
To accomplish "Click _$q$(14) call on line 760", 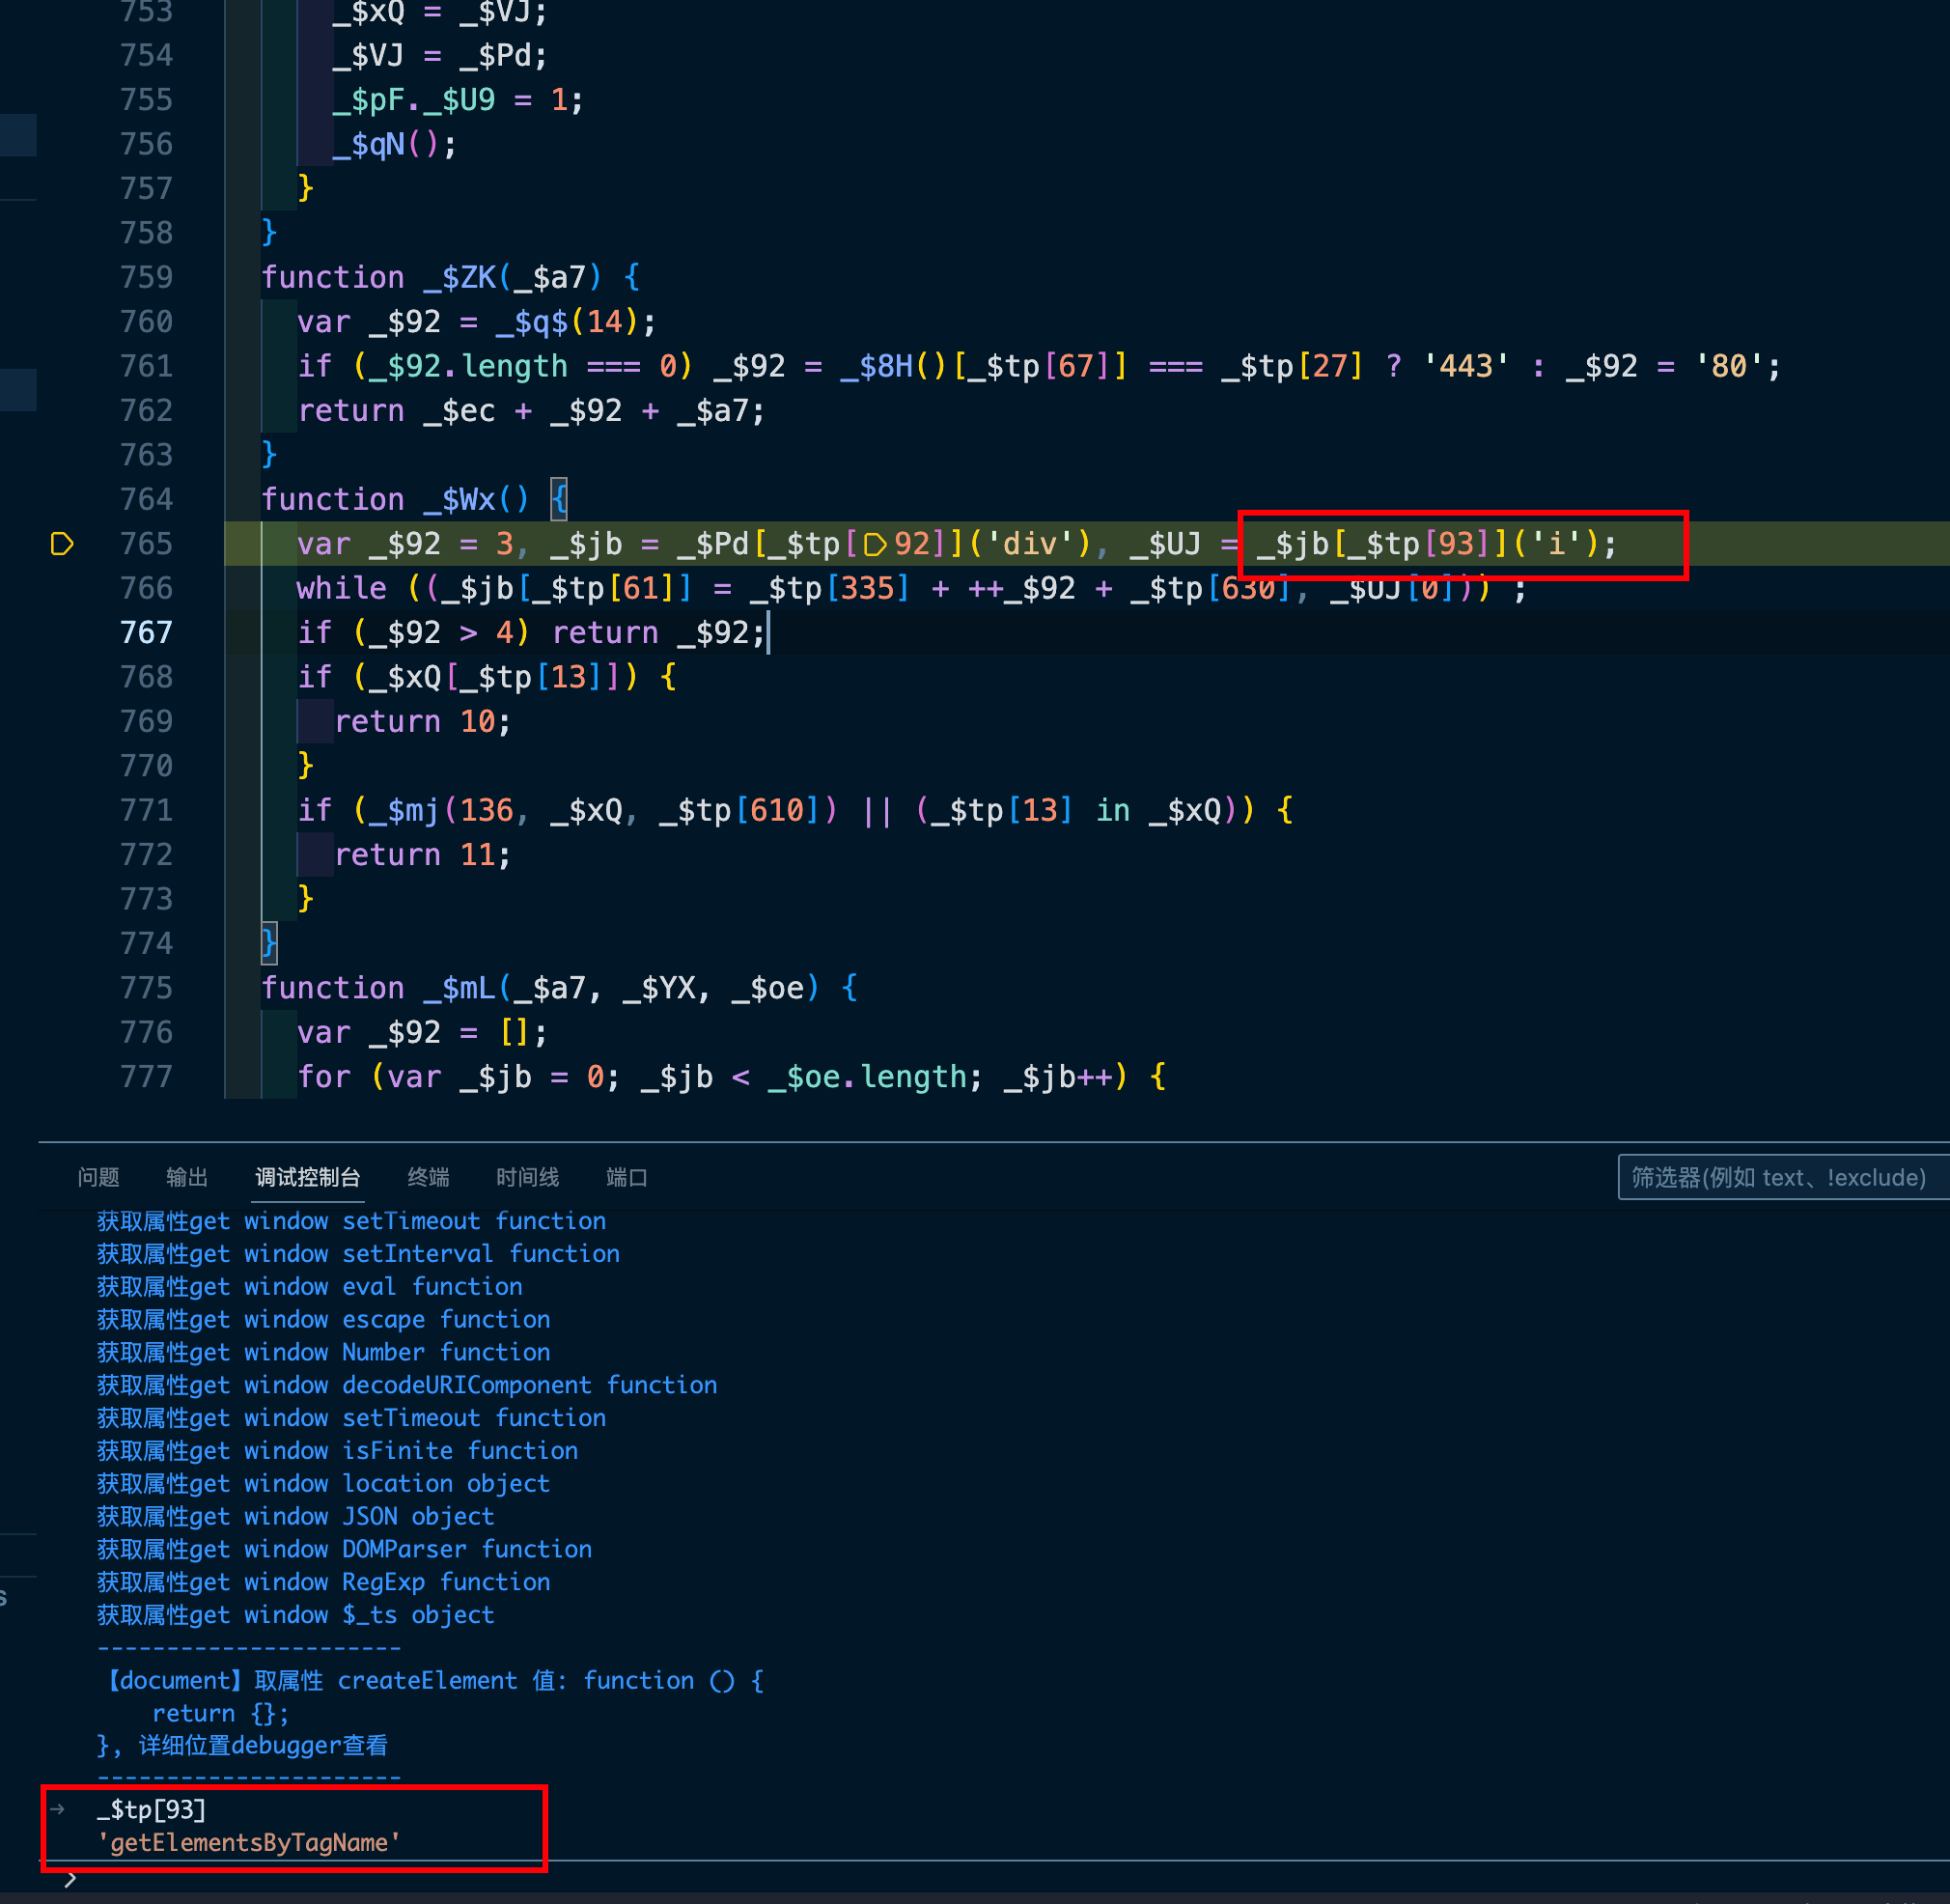I will tap(568, 322).
